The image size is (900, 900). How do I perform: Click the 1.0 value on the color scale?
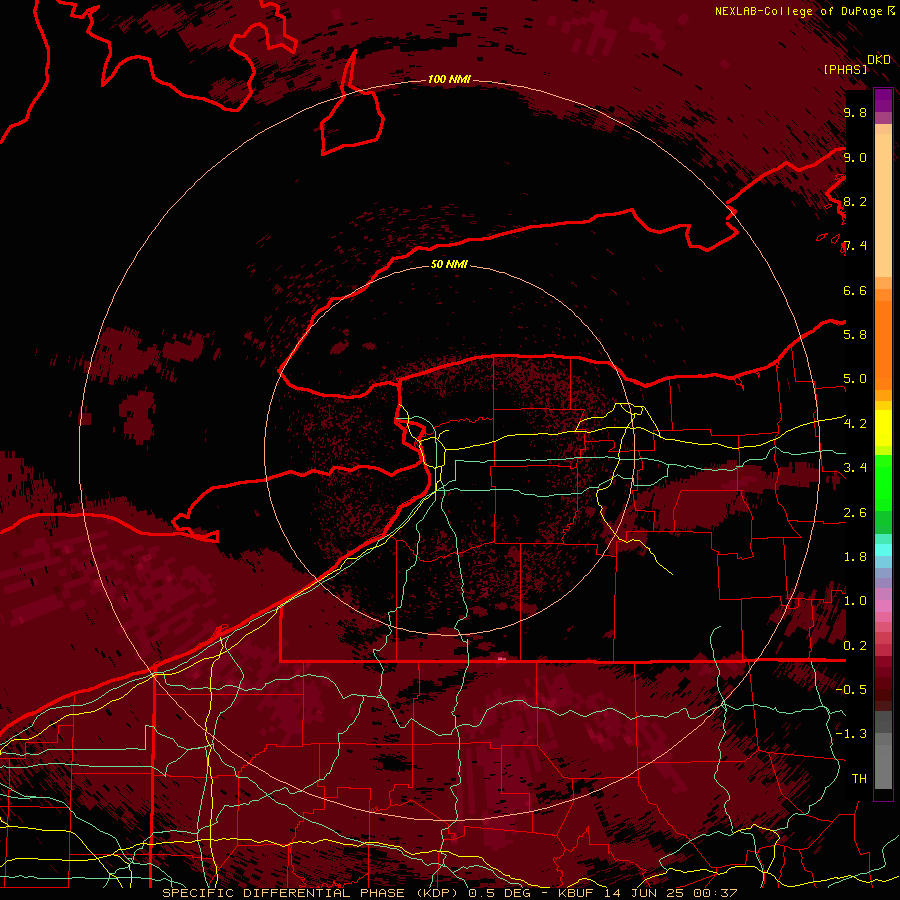point(855,601)
